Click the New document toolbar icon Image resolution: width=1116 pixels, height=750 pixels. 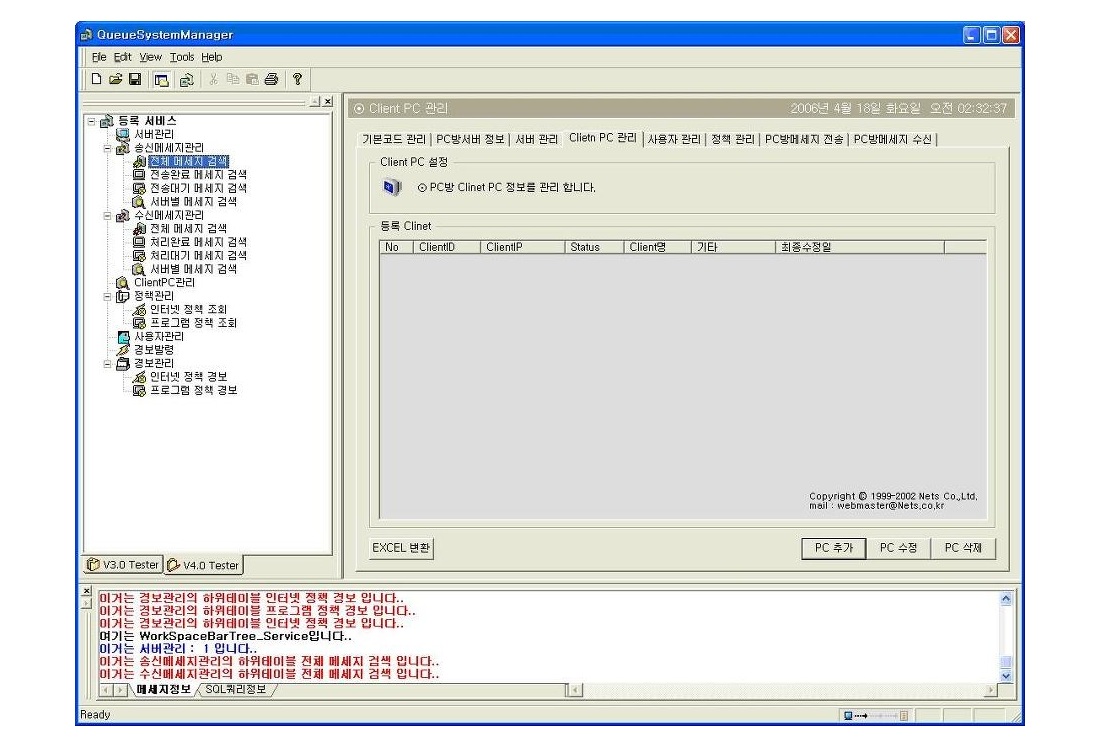(x=96, y=79)
